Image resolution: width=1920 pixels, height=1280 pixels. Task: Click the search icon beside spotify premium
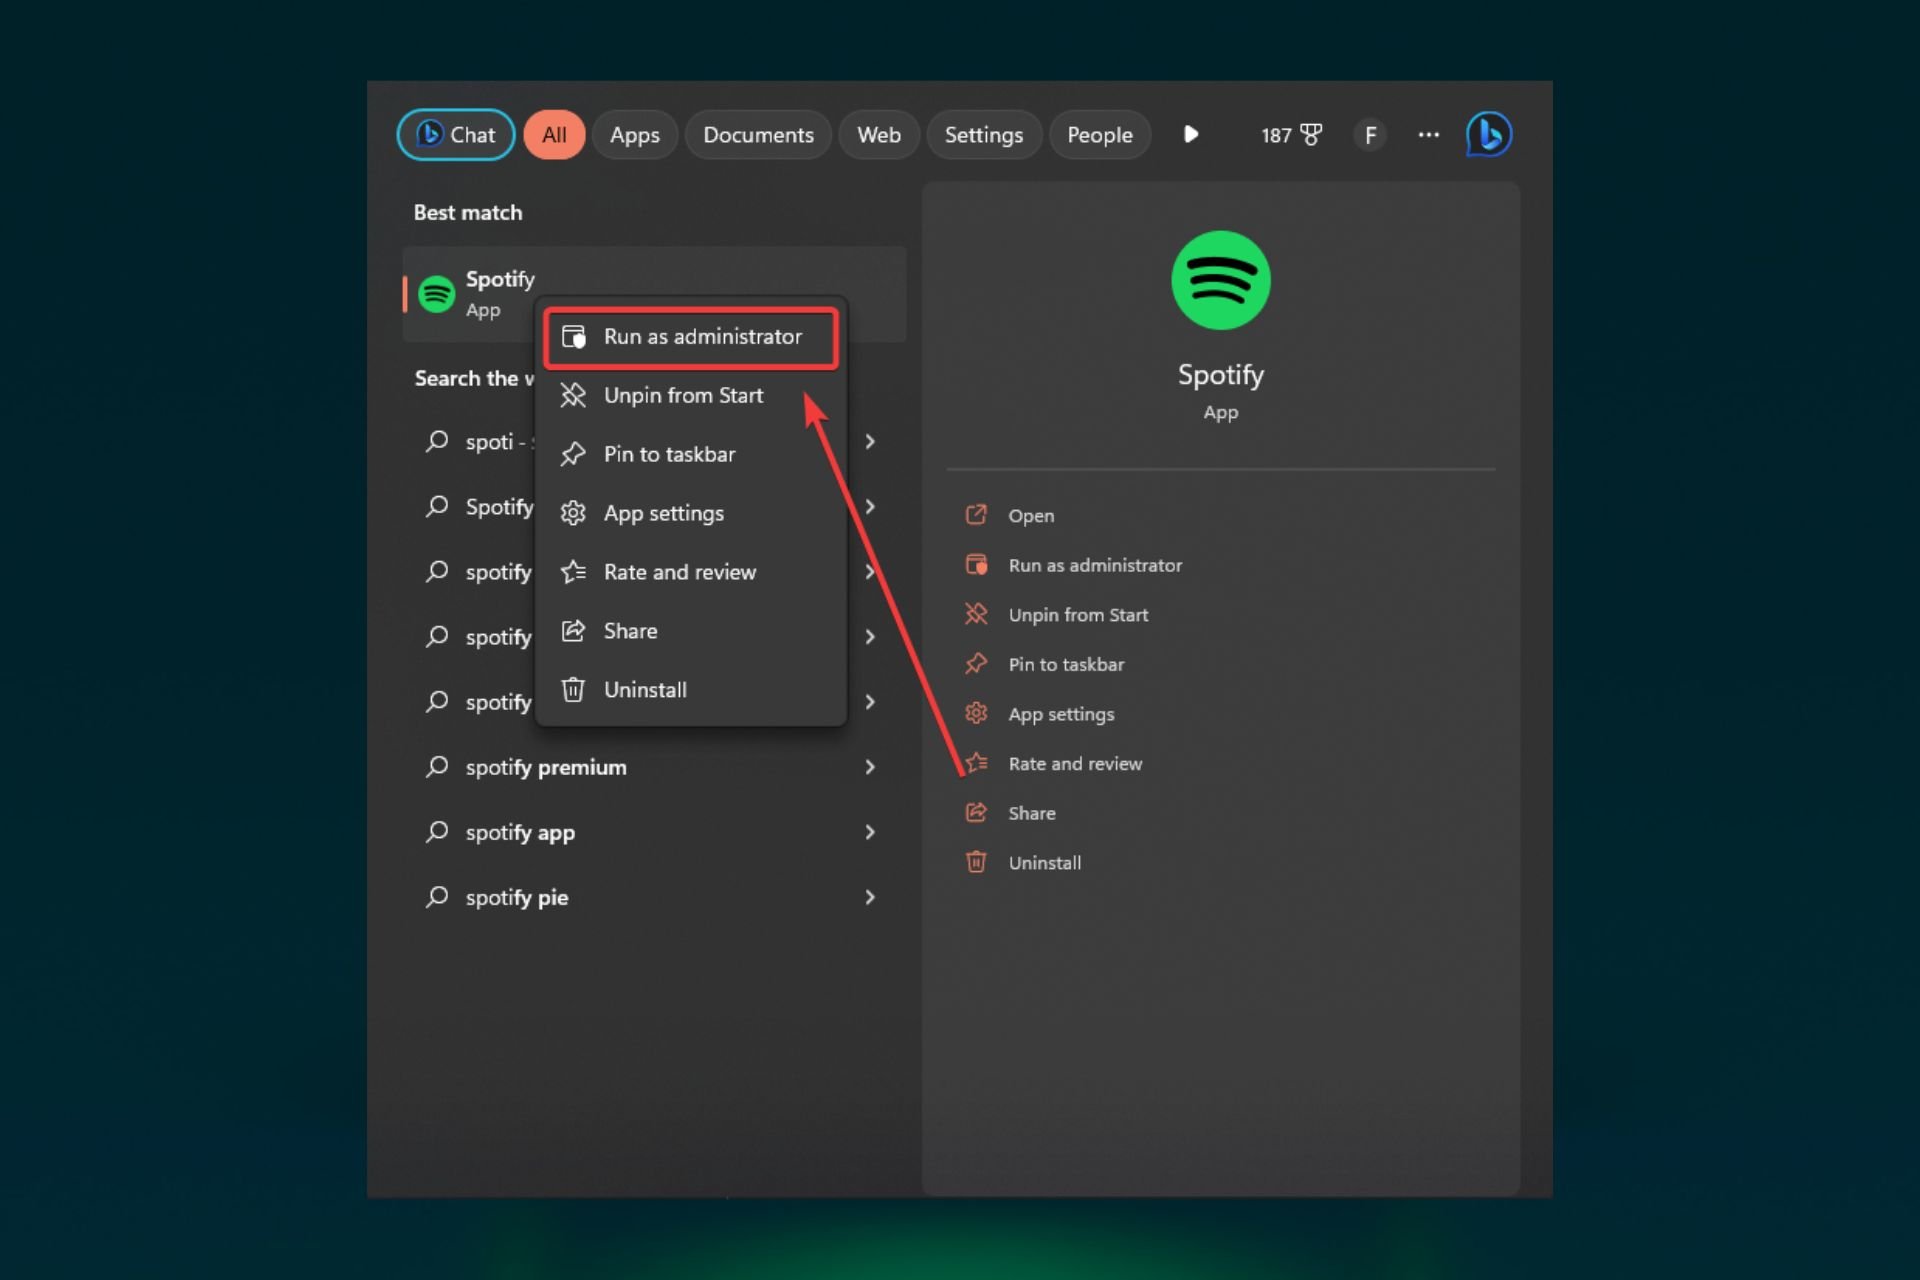coord(437,767)
